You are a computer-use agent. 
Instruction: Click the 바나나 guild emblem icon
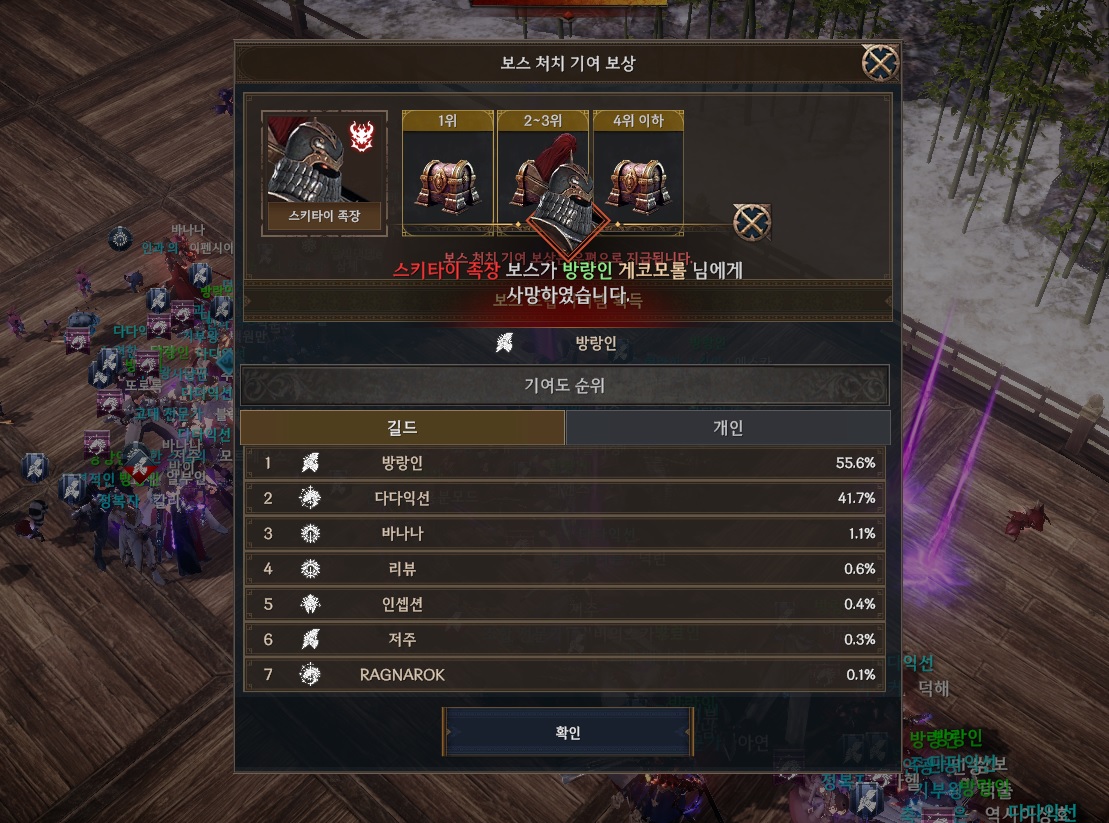310,533
